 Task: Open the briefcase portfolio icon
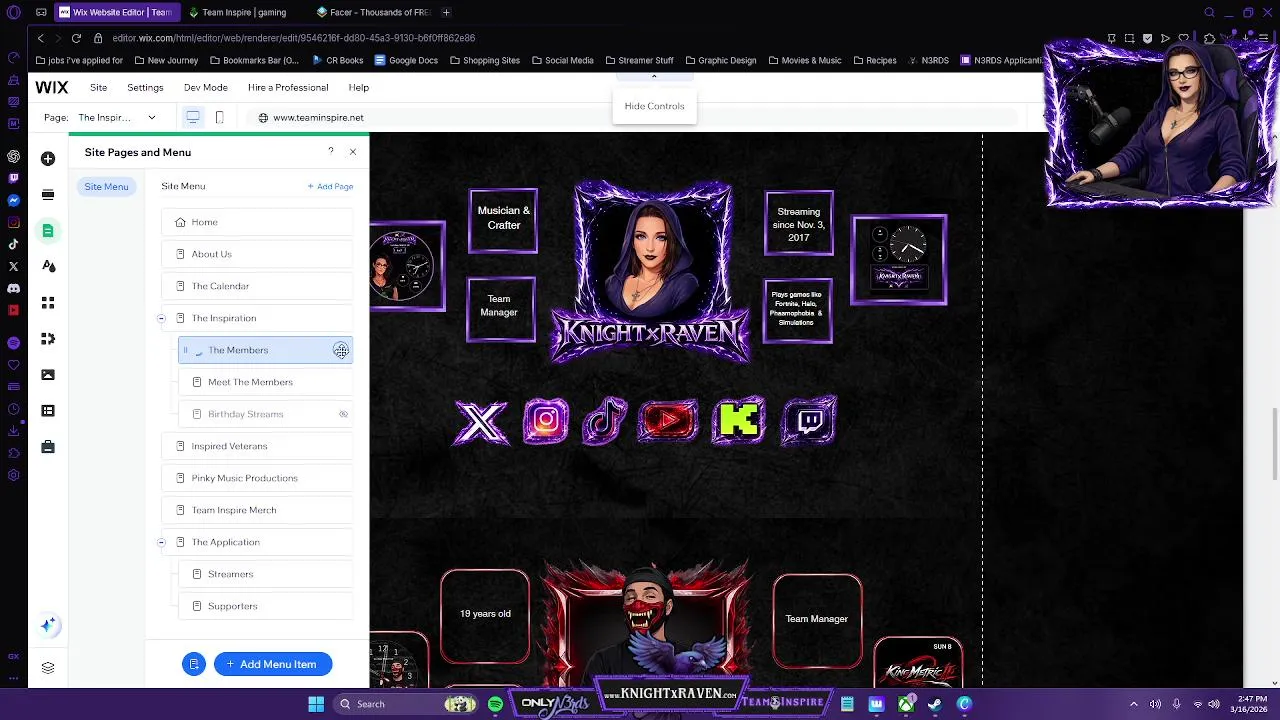click(48, 447)
